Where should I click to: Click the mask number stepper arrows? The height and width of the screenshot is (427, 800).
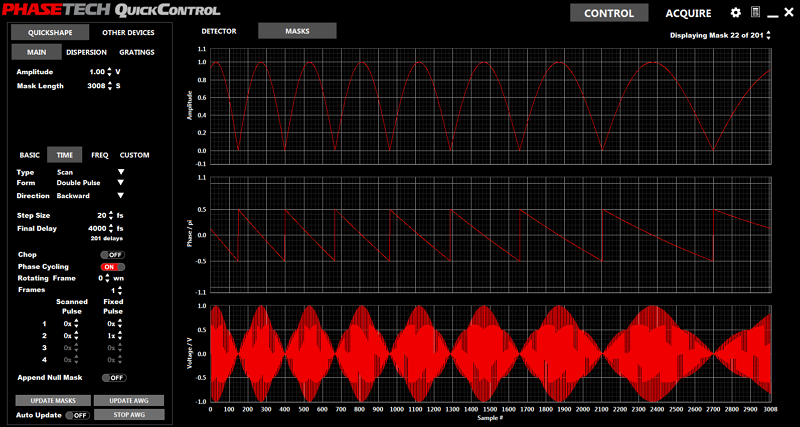coord(769,36)
